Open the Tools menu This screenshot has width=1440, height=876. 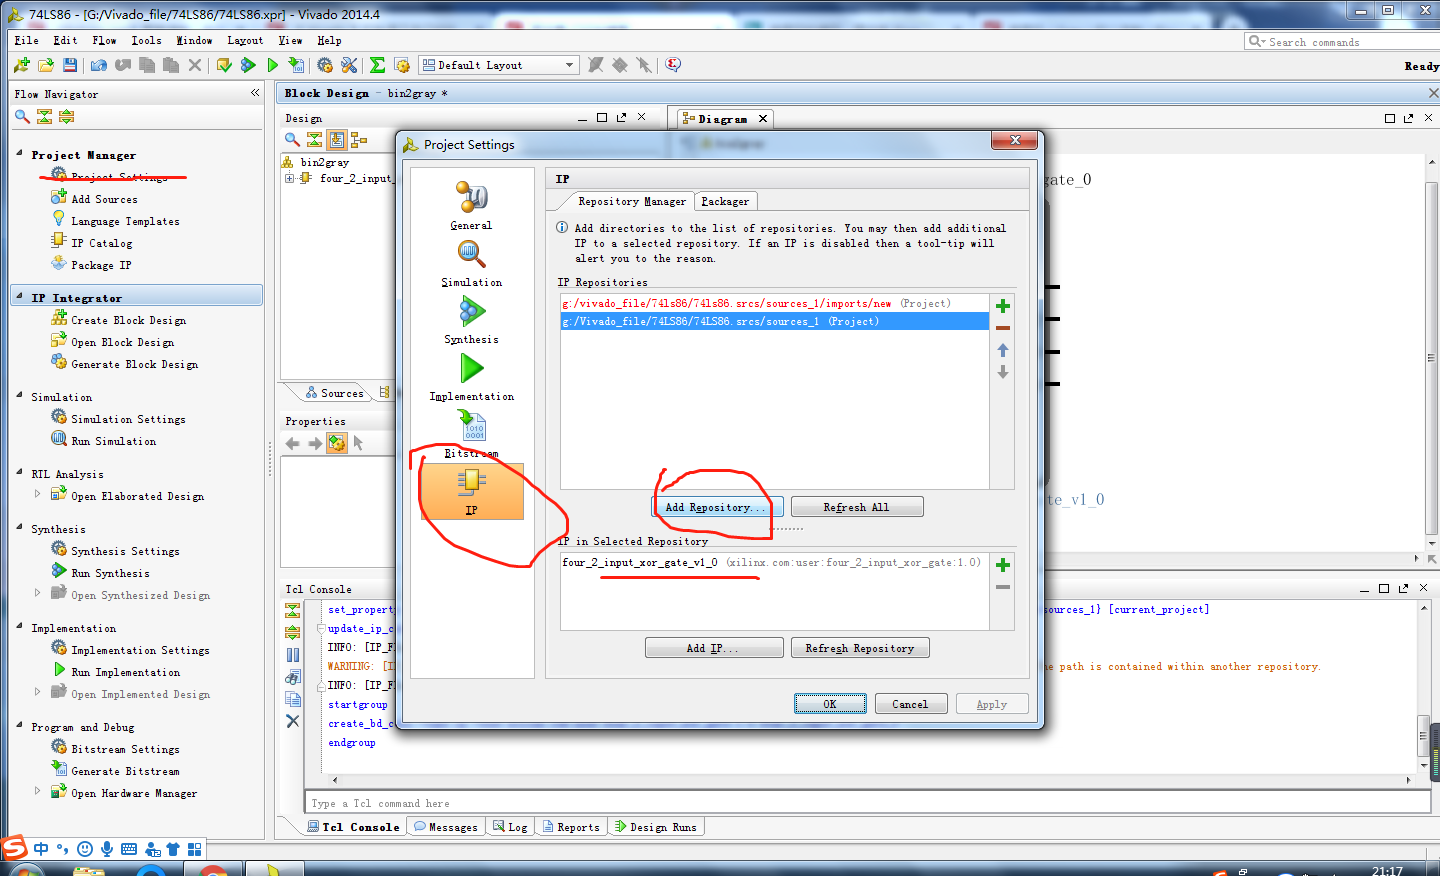(146, 41)
